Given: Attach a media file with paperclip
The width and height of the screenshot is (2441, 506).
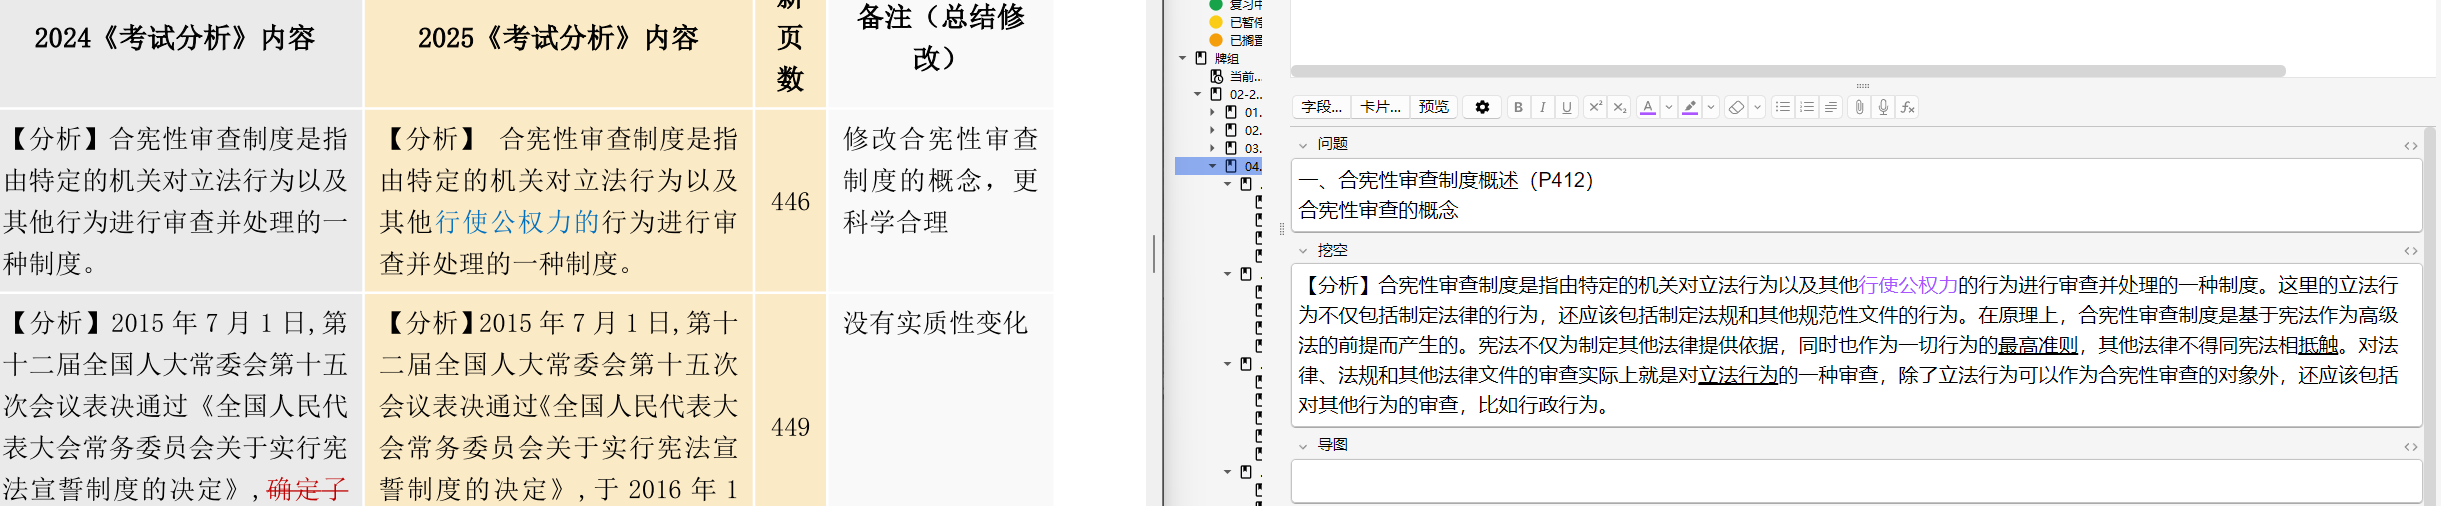Looking at the screenshot, I should point(1859,107).
